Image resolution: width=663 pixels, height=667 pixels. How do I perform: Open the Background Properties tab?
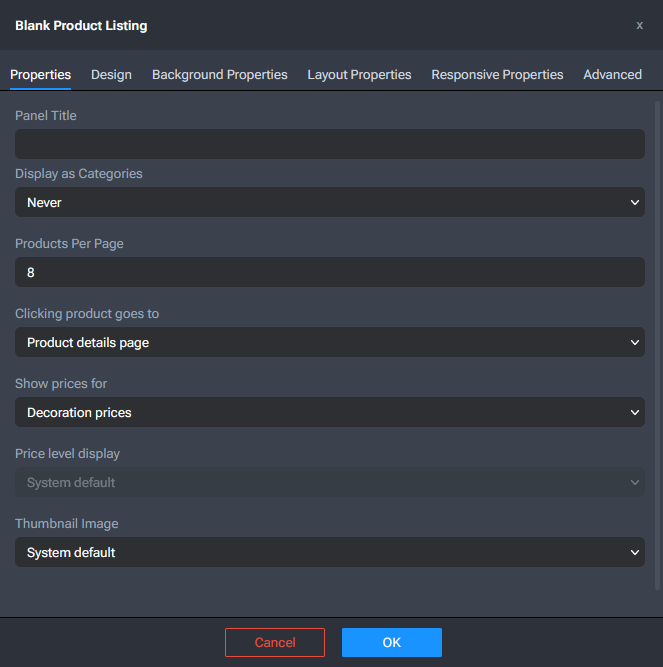219,74
